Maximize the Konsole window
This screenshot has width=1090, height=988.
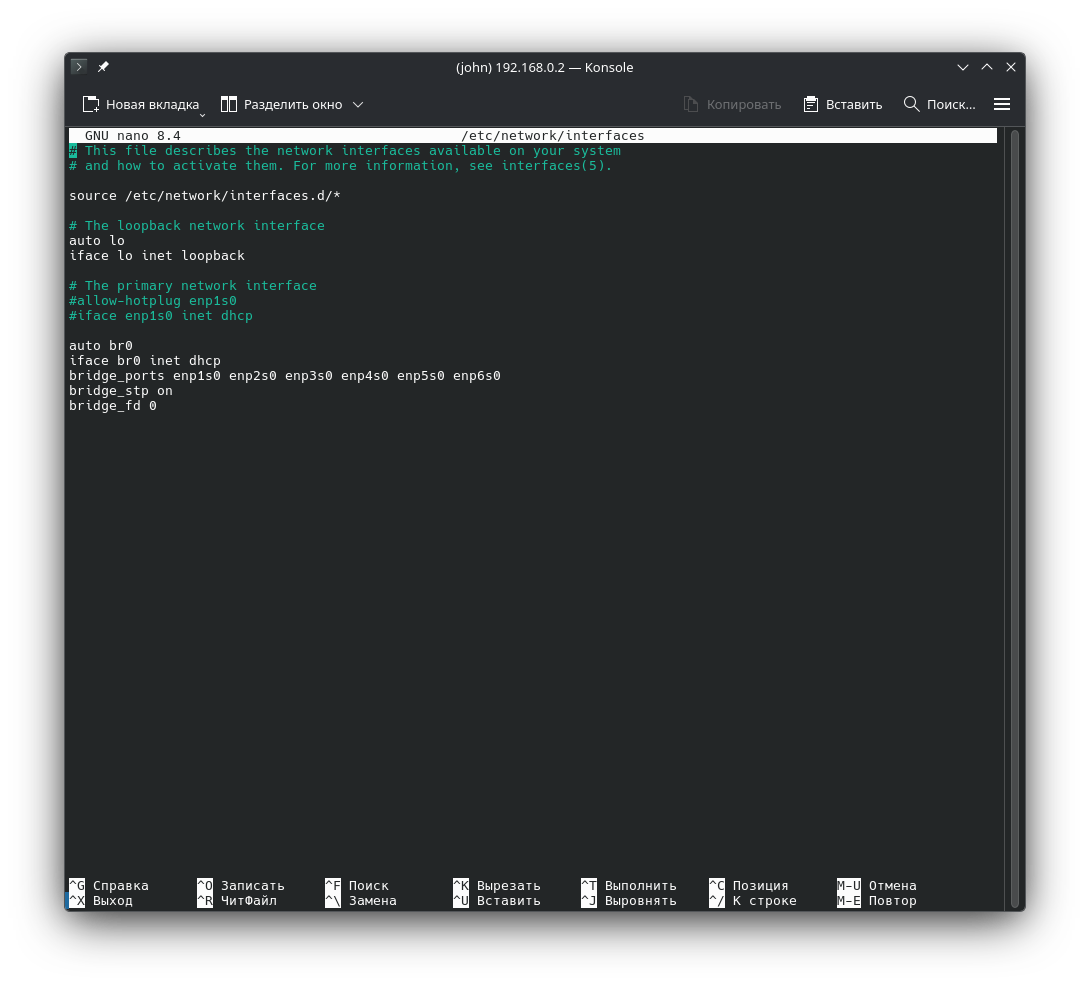tap(987, 67)
